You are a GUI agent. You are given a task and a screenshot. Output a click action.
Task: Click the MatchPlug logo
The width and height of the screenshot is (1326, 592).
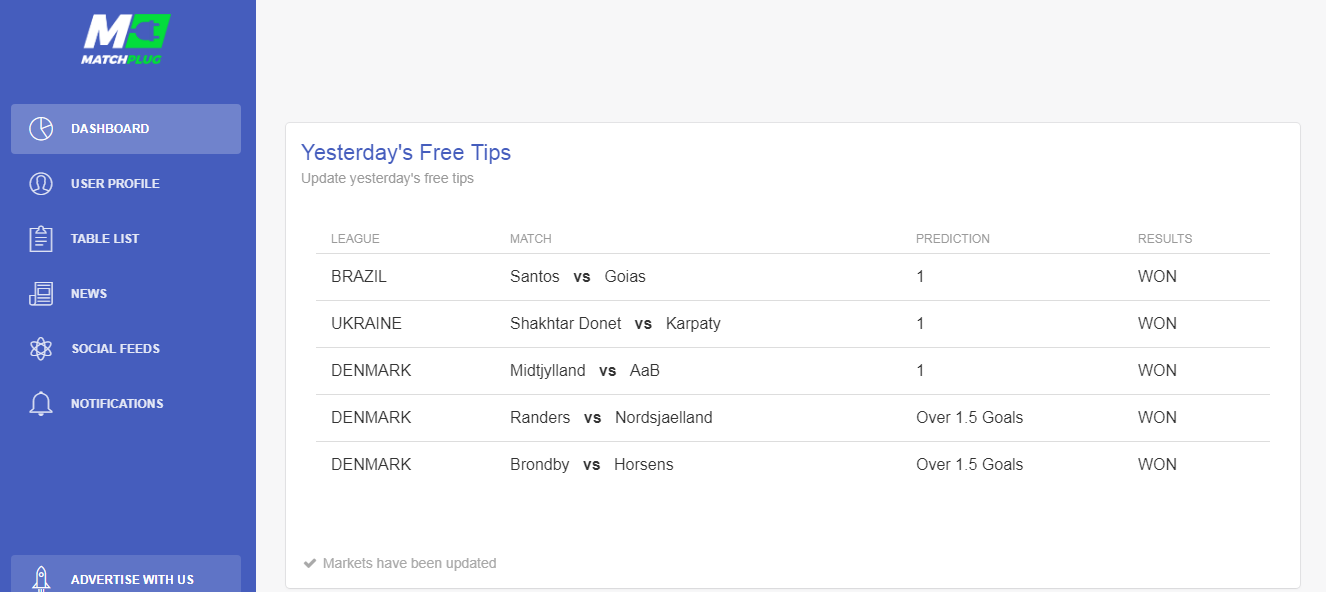pos(126,40)
